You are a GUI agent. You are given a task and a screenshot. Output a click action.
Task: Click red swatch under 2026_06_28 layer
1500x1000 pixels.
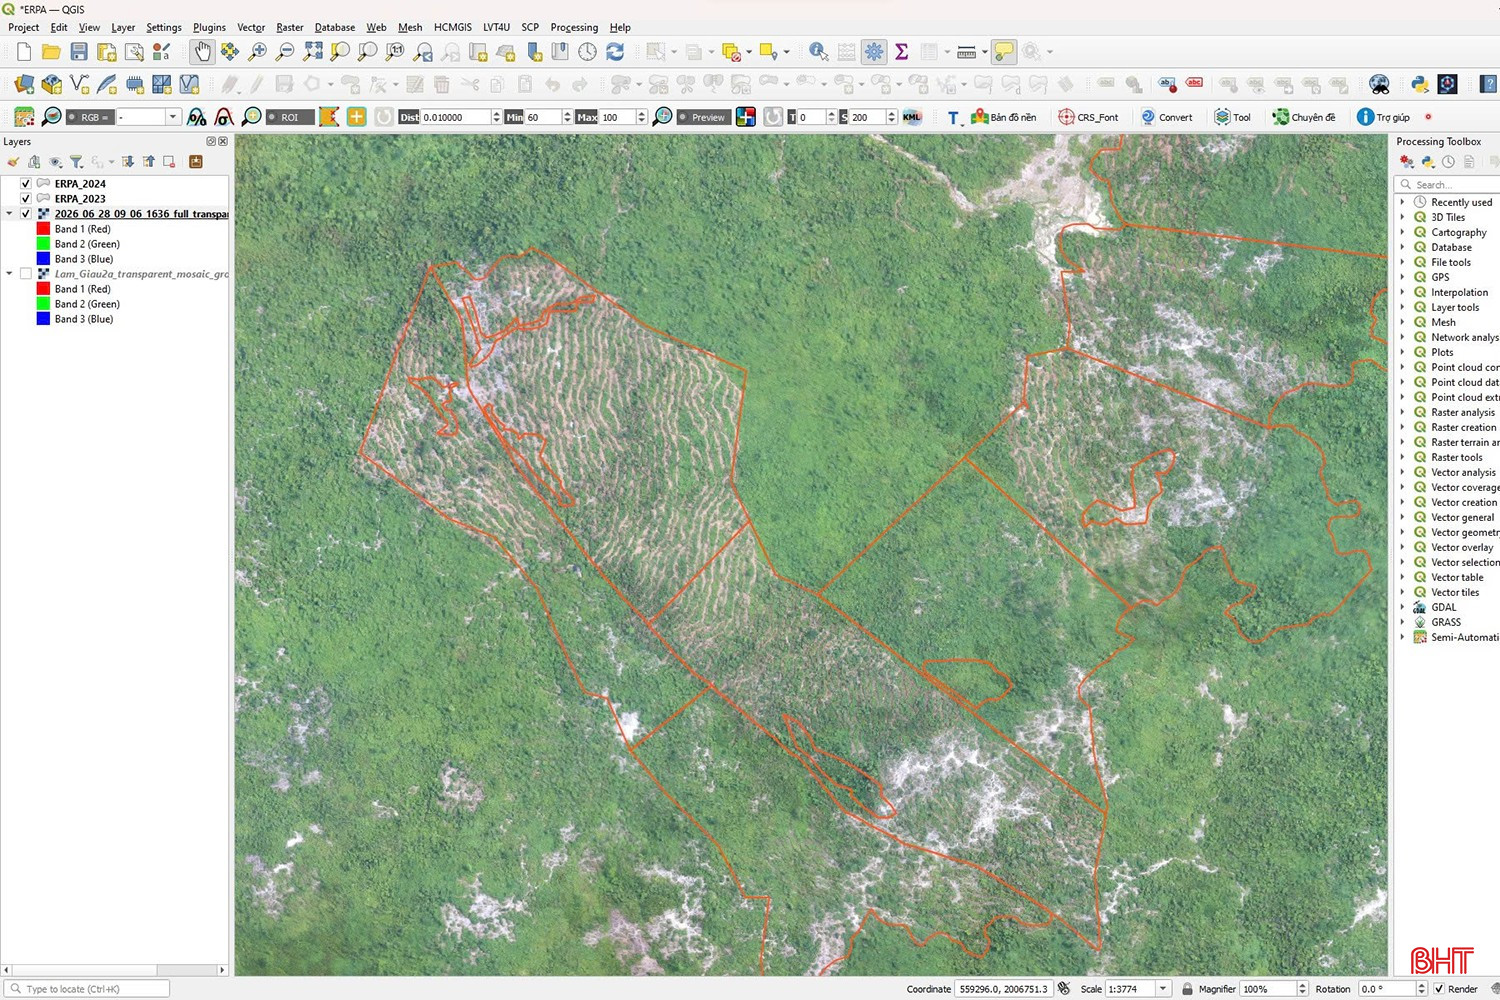[x=43, y=229]
